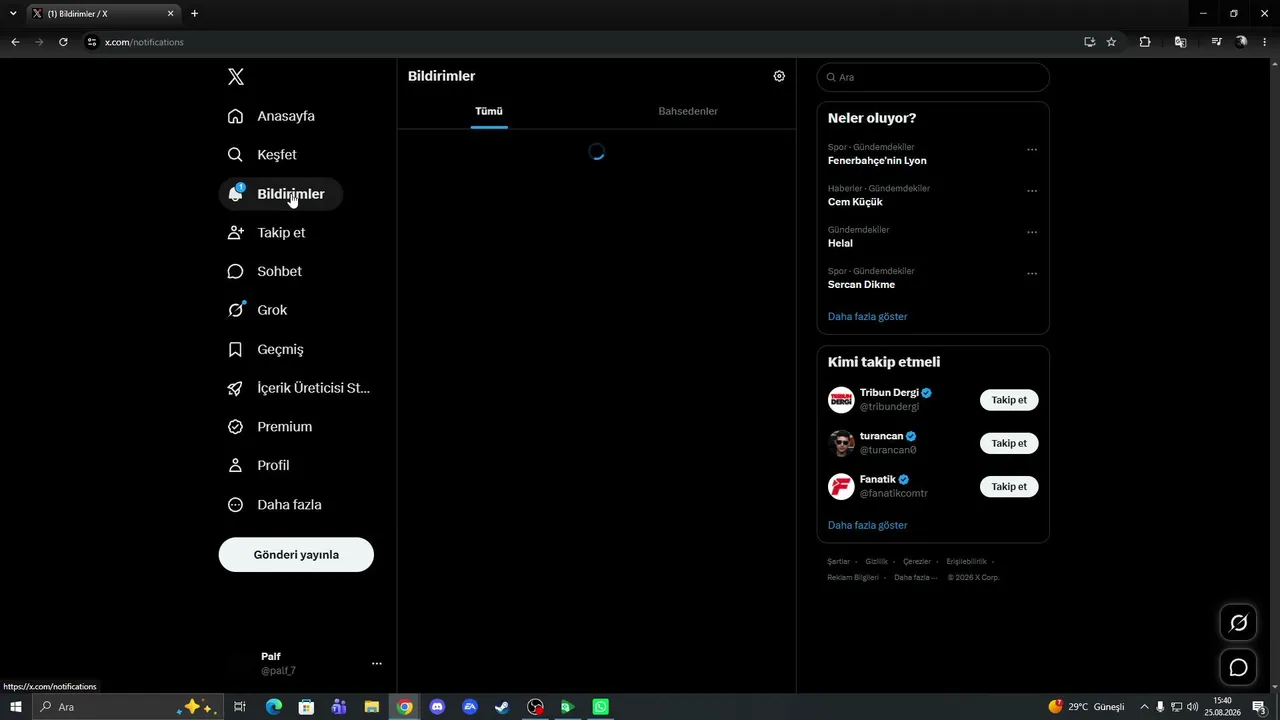Open Chrome profile avatar
This screenshot has height=720, width=1280.
pyautogui.click(x=1241, y=42)
